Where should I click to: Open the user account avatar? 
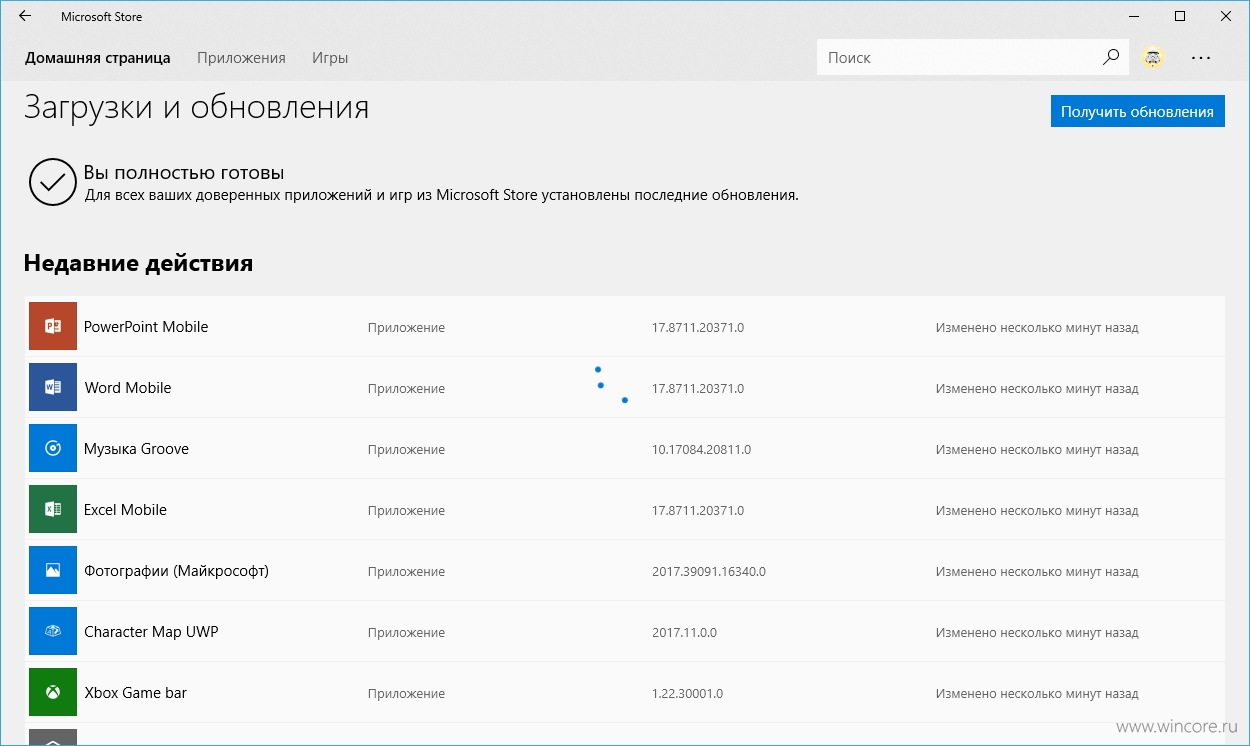(x=1153, y=58)
